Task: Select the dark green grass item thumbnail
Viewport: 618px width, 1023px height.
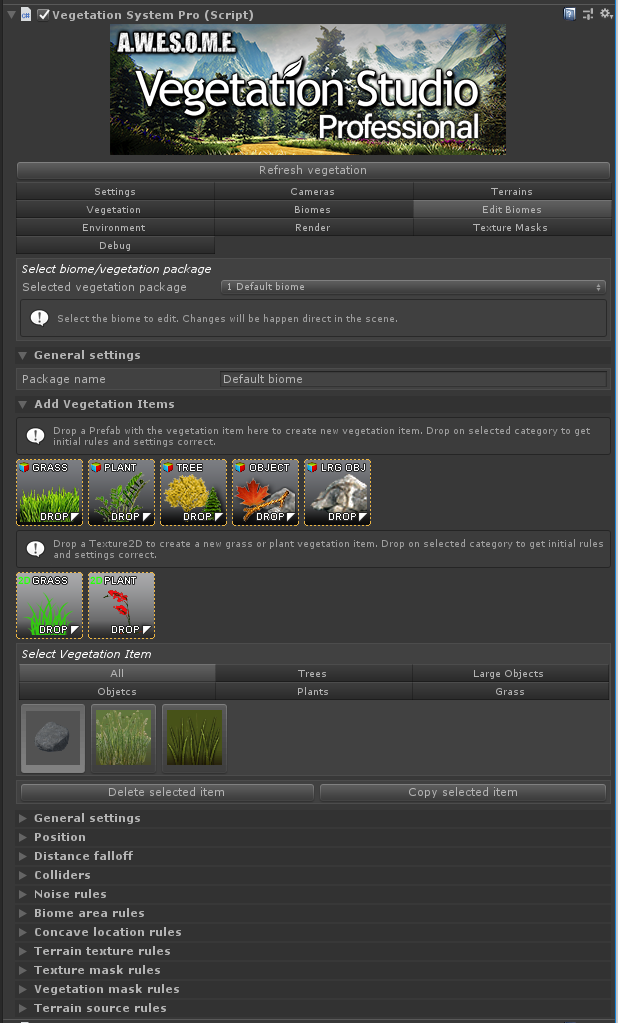Action: tap(194, 738)
